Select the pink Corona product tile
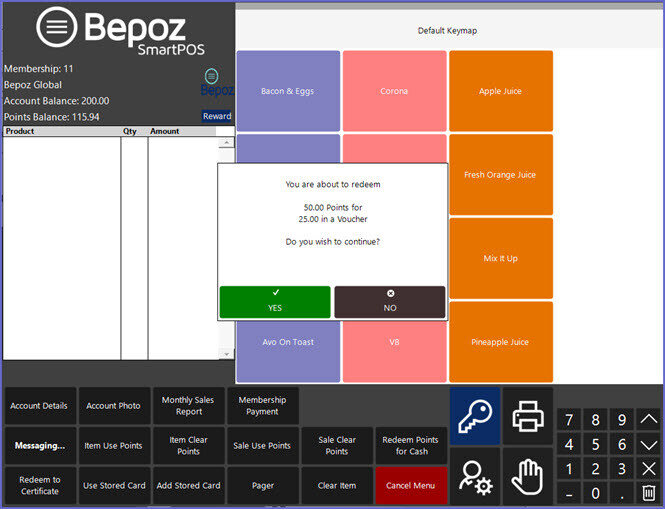Screen dimensions: 665x510 tap(394, 92)
